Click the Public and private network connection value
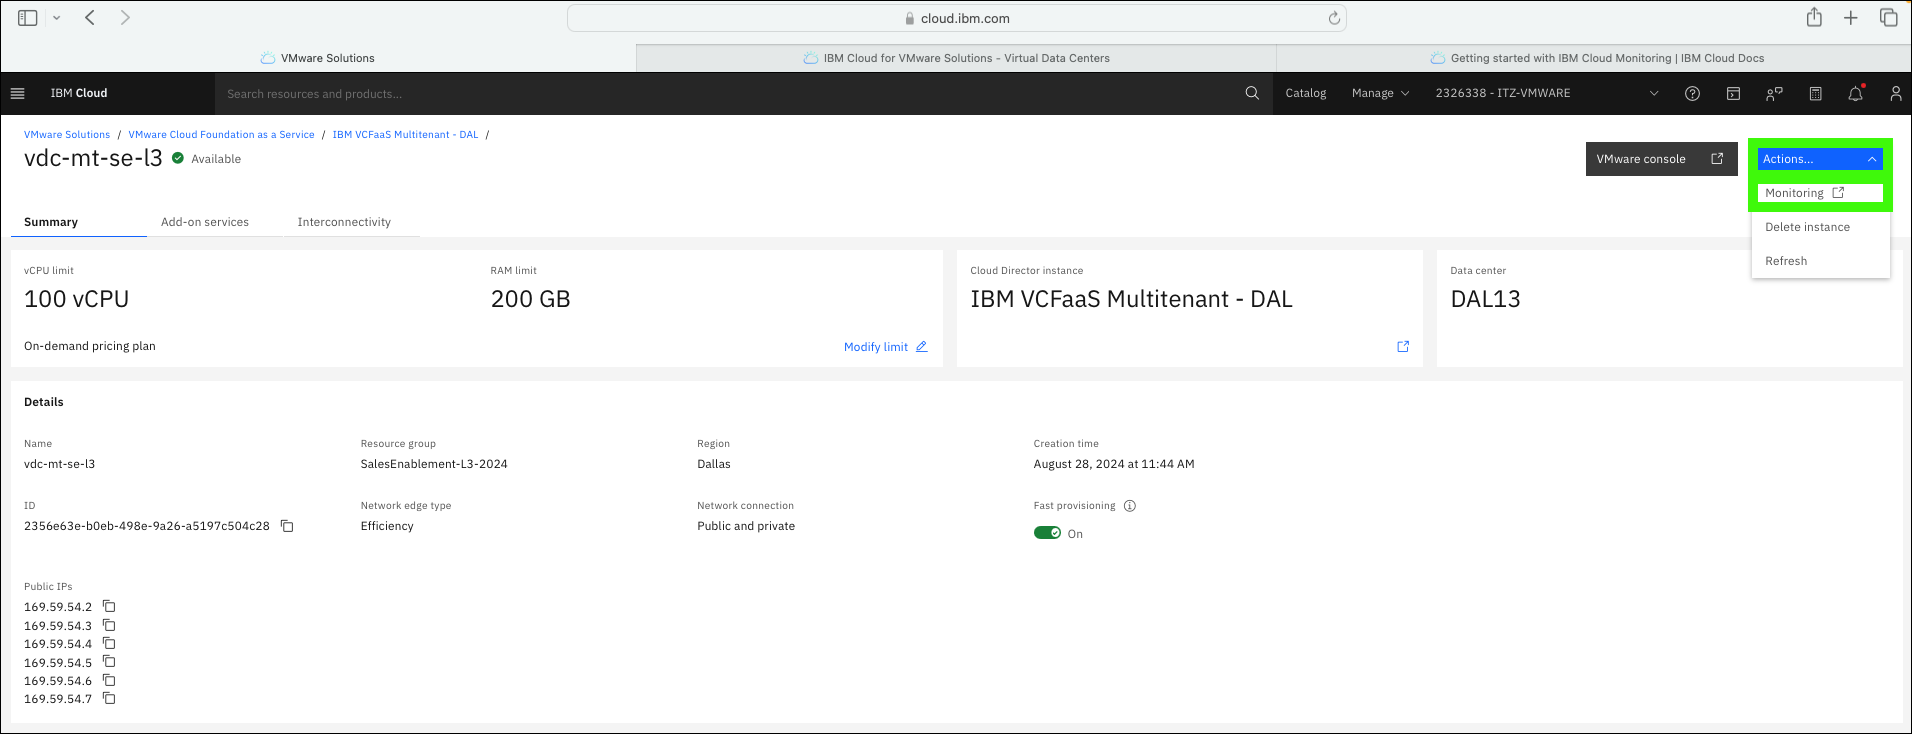1912x734 pixels. tap(746, 526)
